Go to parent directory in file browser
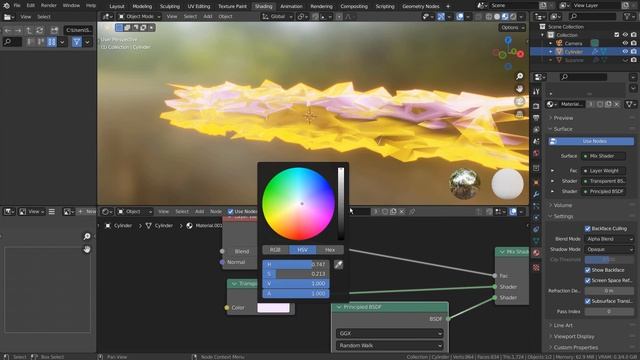The height and width of the screenshot is (360, 640). [x=29, y=30]
